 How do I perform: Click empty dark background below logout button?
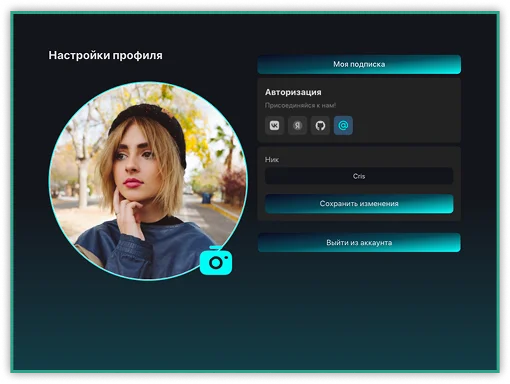click(359, 307)
